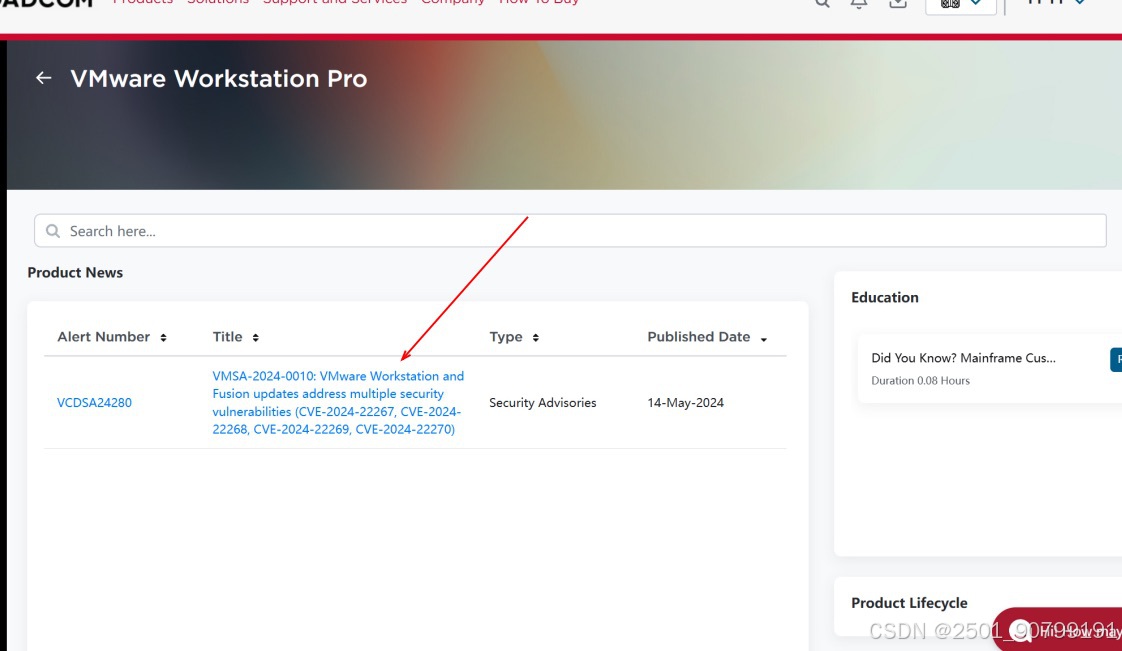Click the 'VMware Workstation Pro' page title

point(219,79)
